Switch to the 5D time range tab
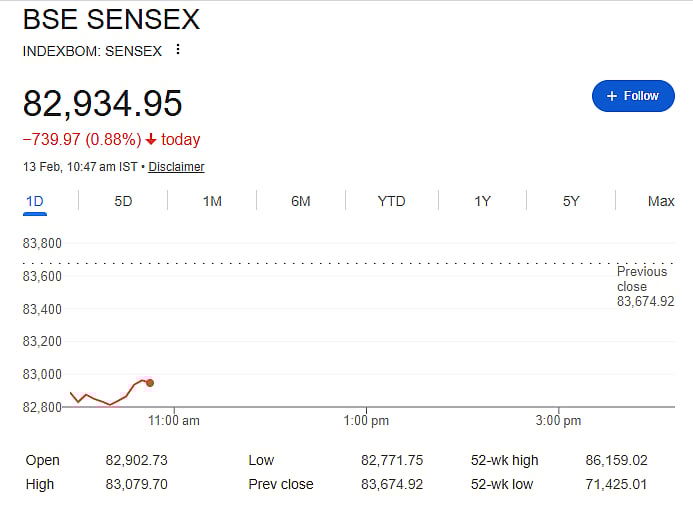This screenshot has height=511, width=693. point(123,201)
